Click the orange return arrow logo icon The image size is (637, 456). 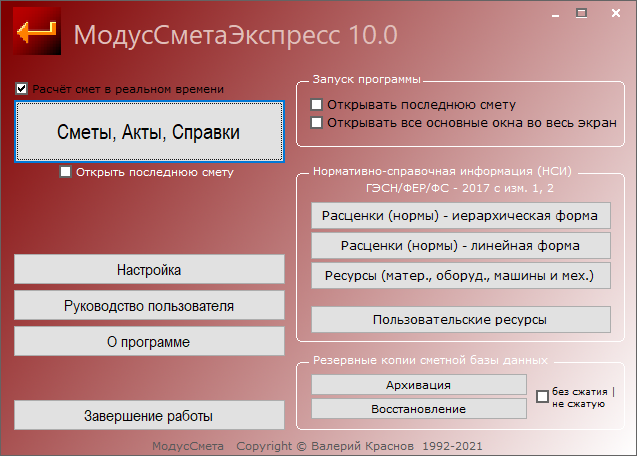pos(37,31)
